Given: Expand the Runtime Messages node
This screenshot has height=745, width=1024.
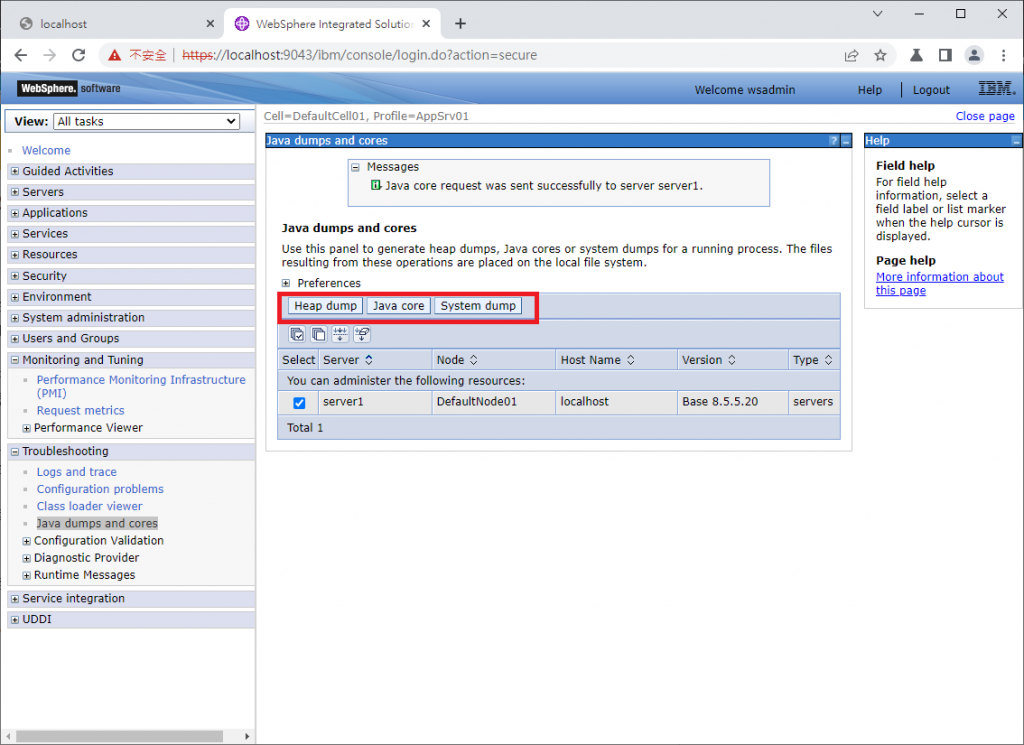Looking at the screenshot, I should [x=27, y=575].
